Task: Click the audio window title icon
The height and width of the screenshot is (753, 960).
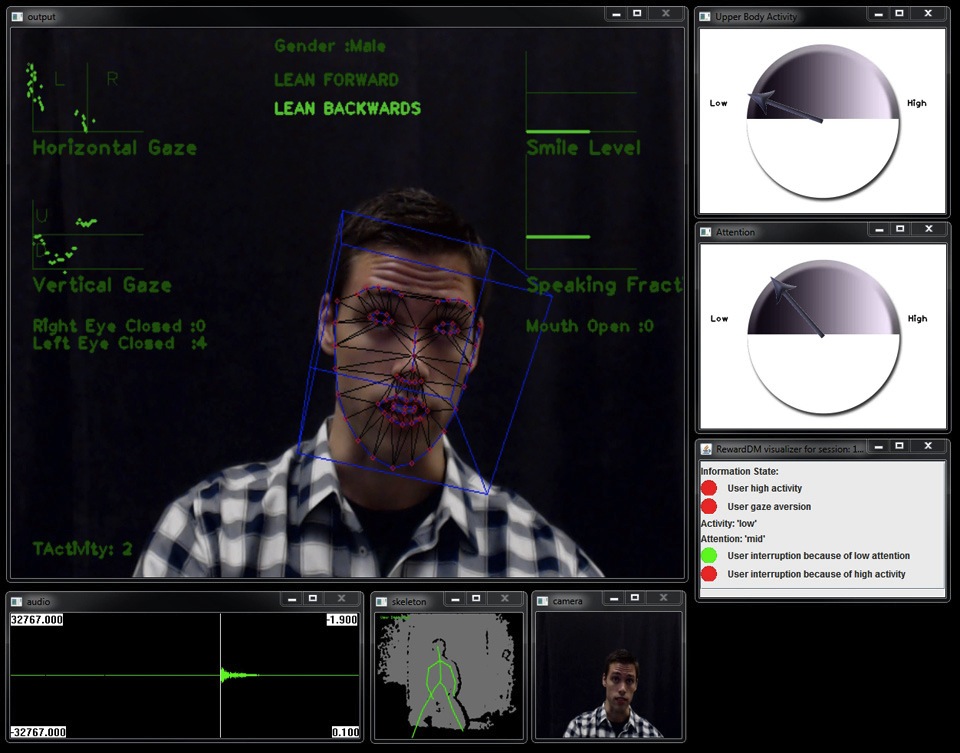Action: [x=17, y=602]
